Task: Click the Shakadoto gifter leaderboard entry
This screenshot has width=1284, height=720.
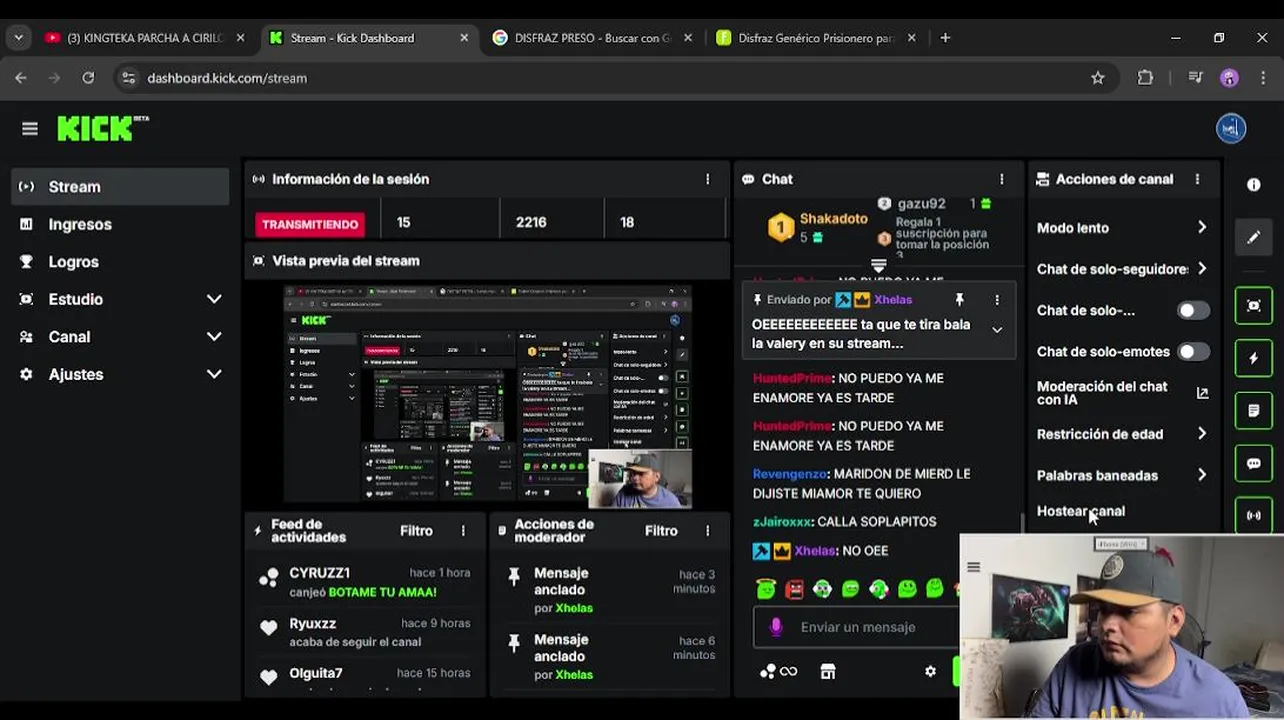Action: 817,227
